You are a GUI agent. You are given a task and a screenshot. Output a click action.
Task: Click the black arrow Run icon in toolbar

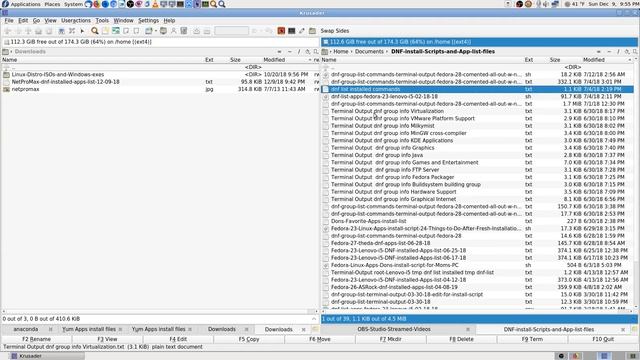[82, 31]
